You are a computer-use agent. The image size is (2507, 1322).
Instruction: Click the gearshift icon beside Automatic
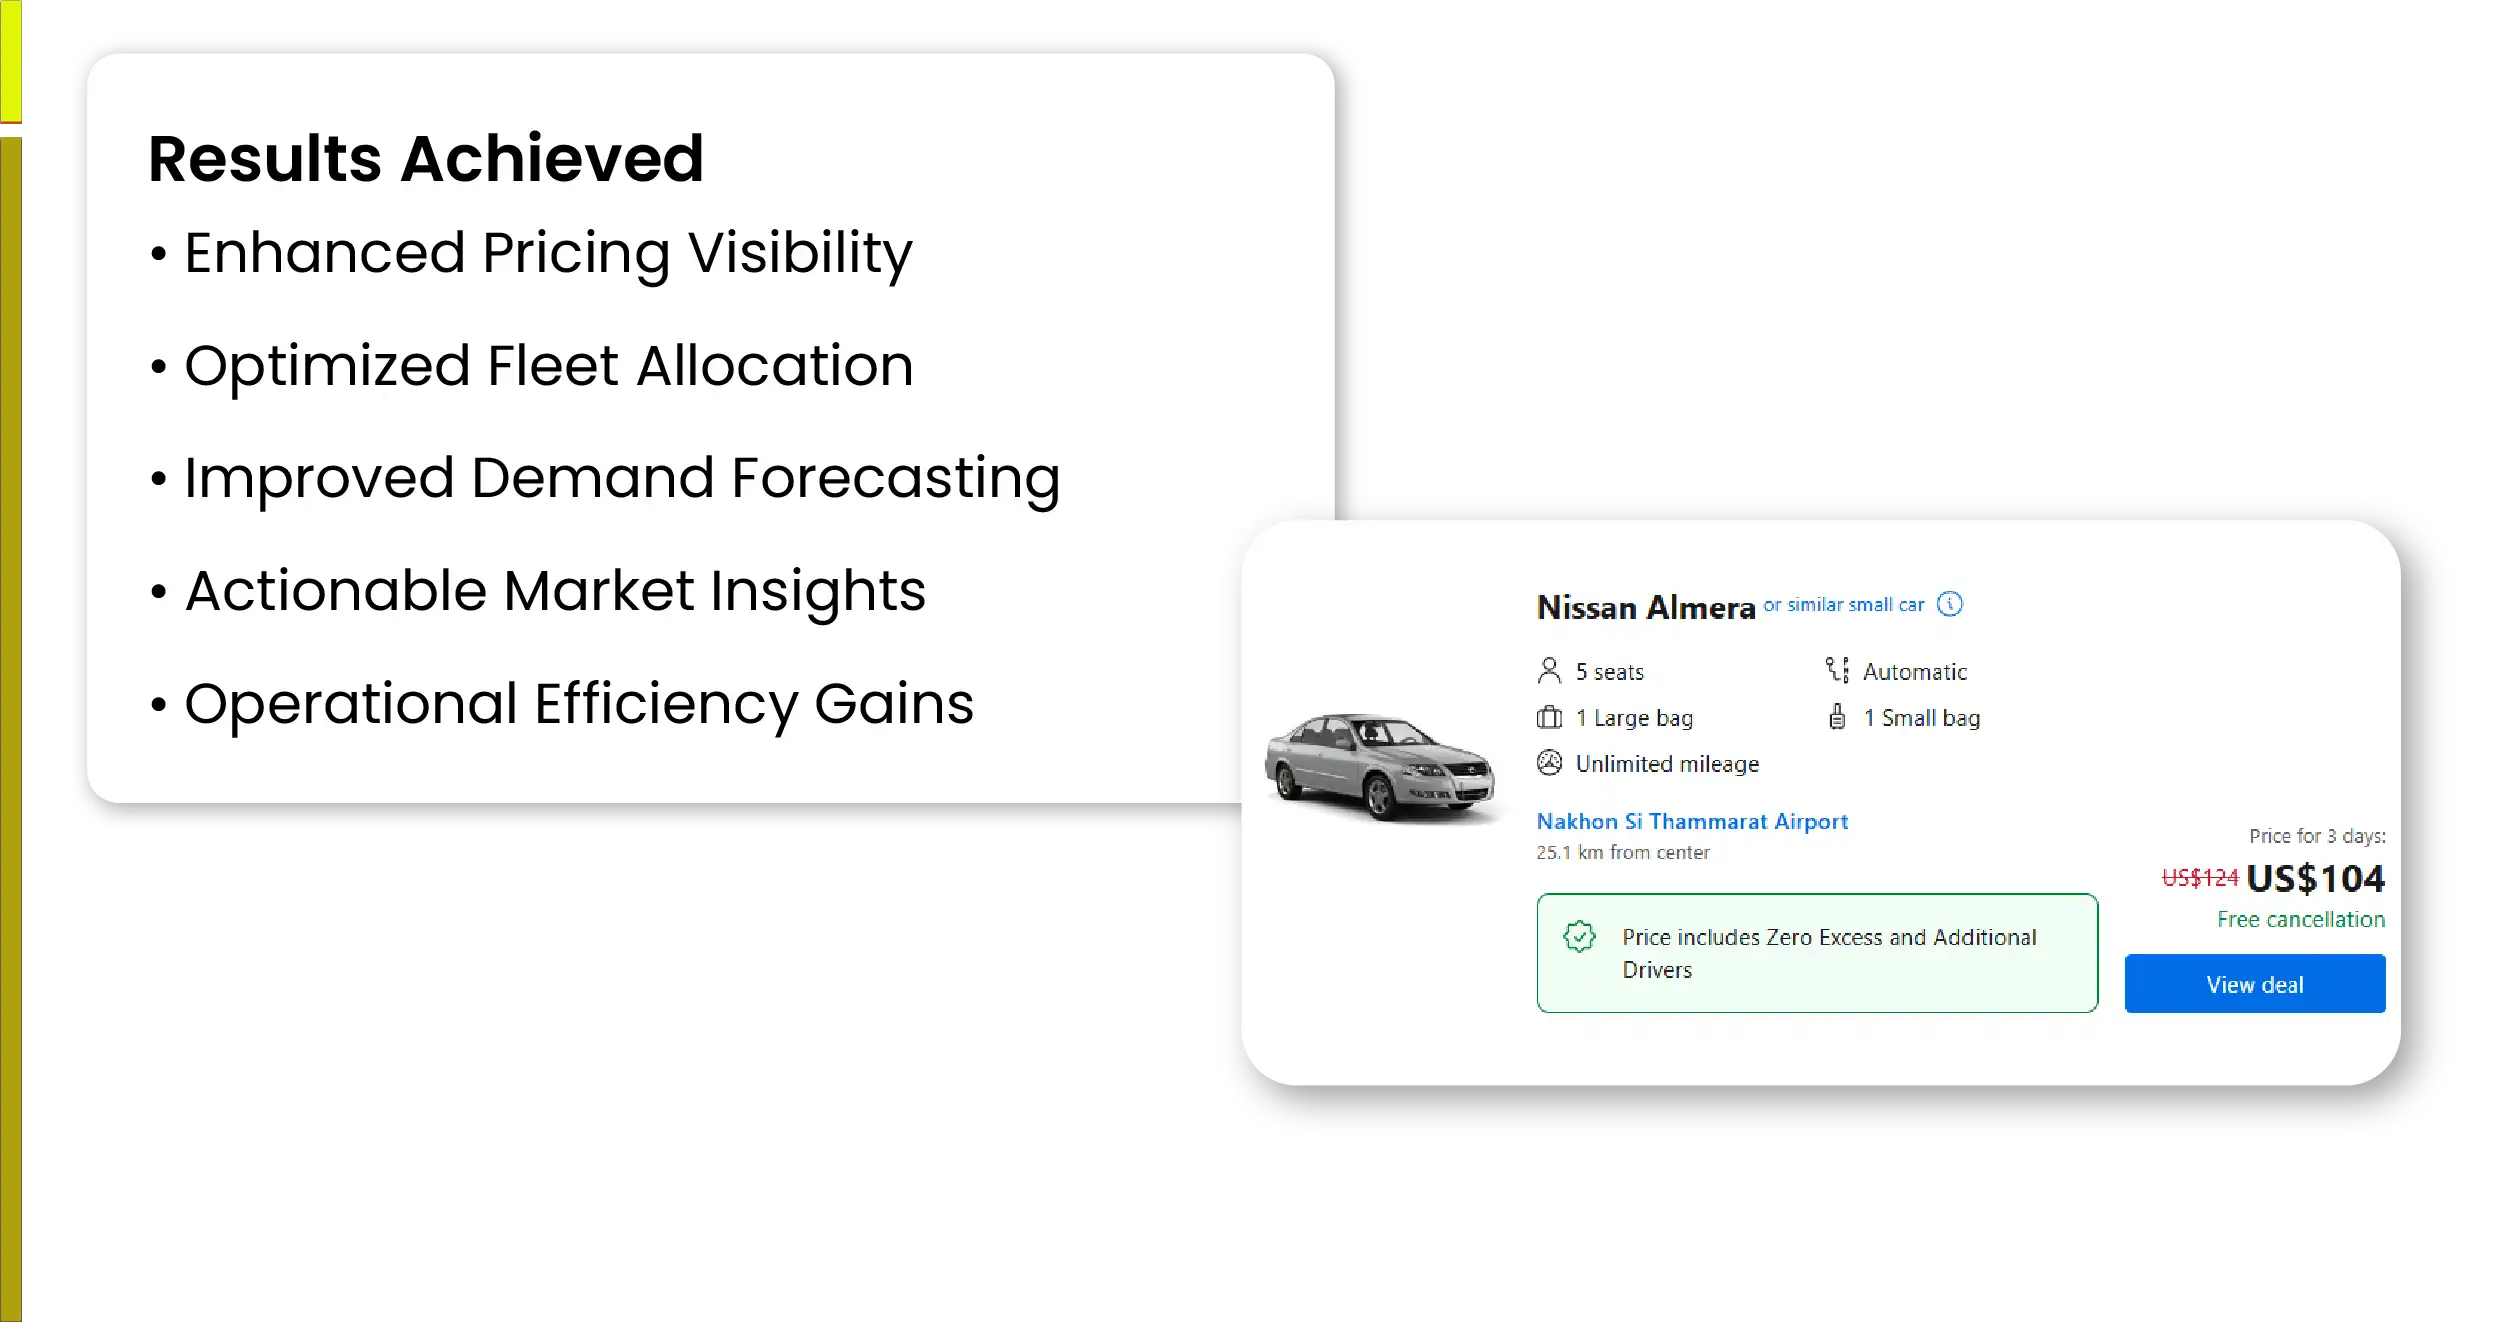coord(1837,670)
